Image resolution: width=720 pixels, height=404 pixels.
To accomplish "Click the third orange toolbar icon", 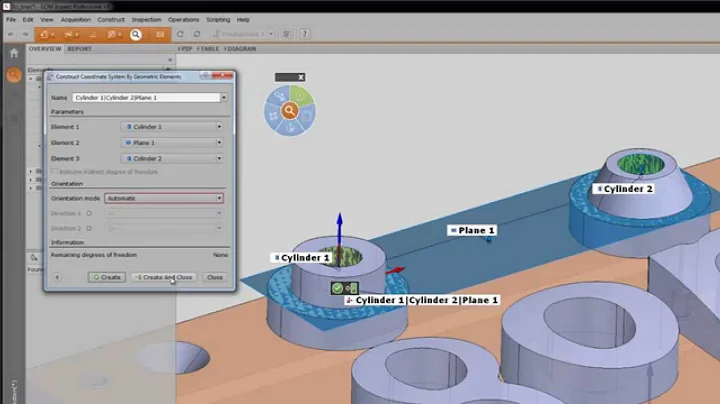I will coord(93,34).
